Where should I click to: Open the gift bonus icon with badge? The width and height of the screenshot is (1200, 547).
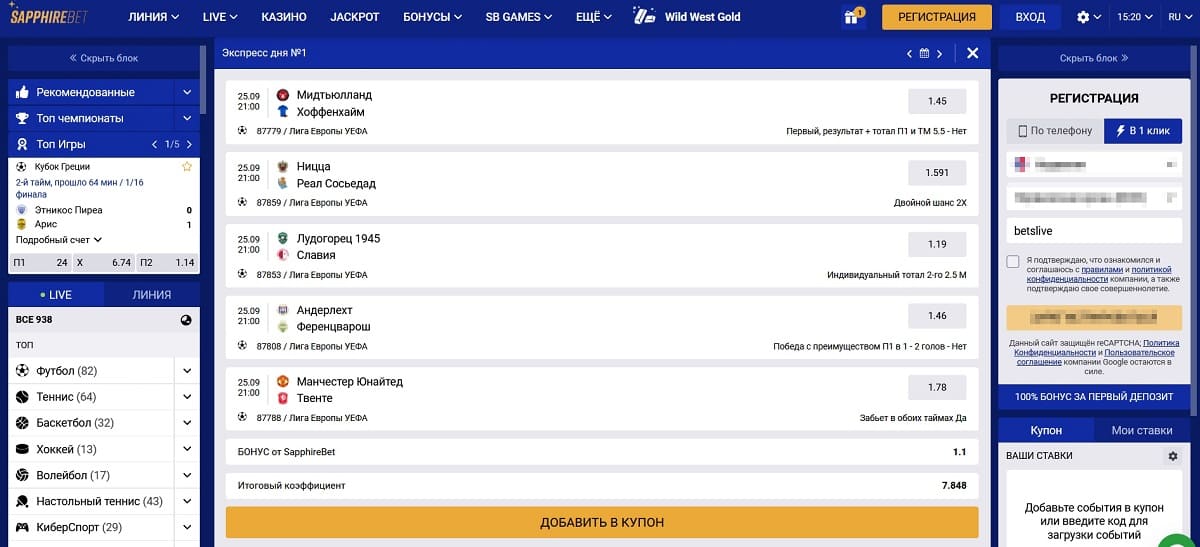pos(853,17)
